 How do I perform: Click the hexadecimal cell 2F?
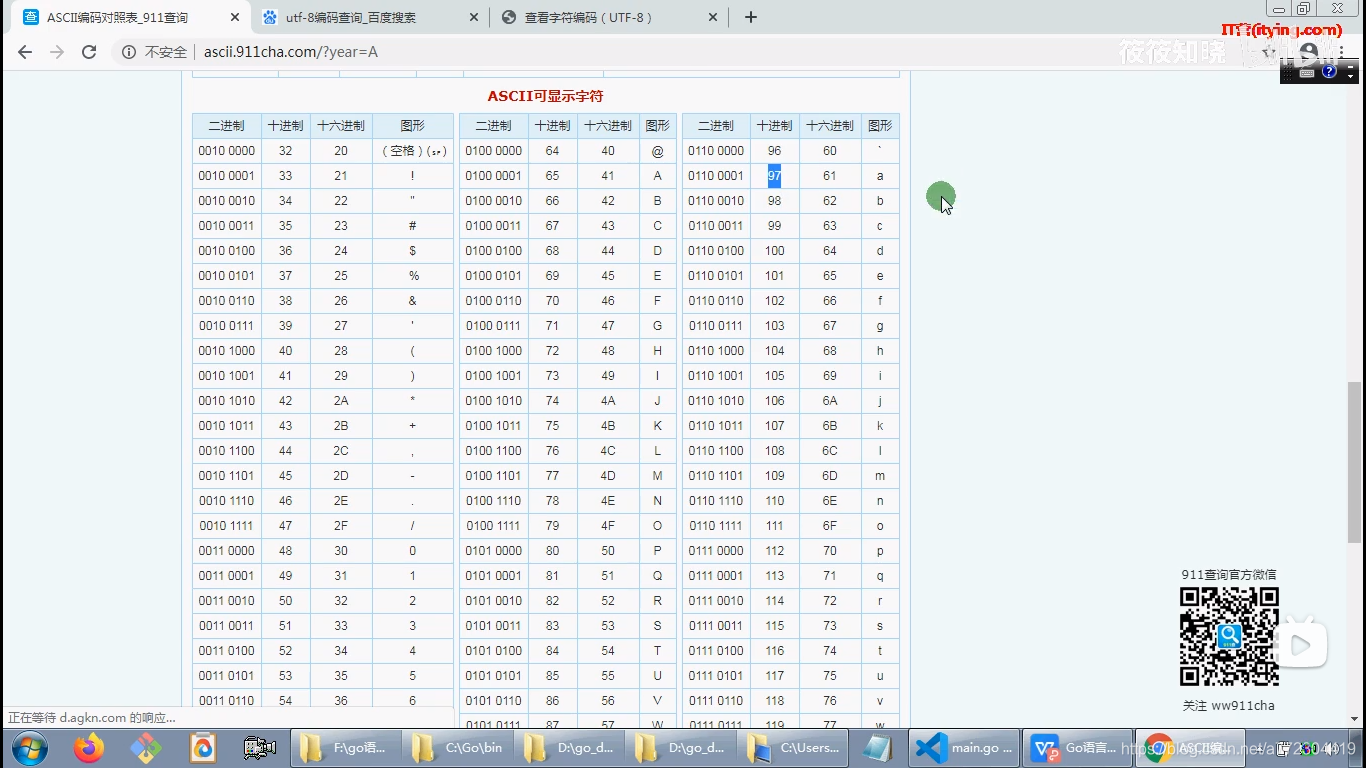tap(341, 526)
